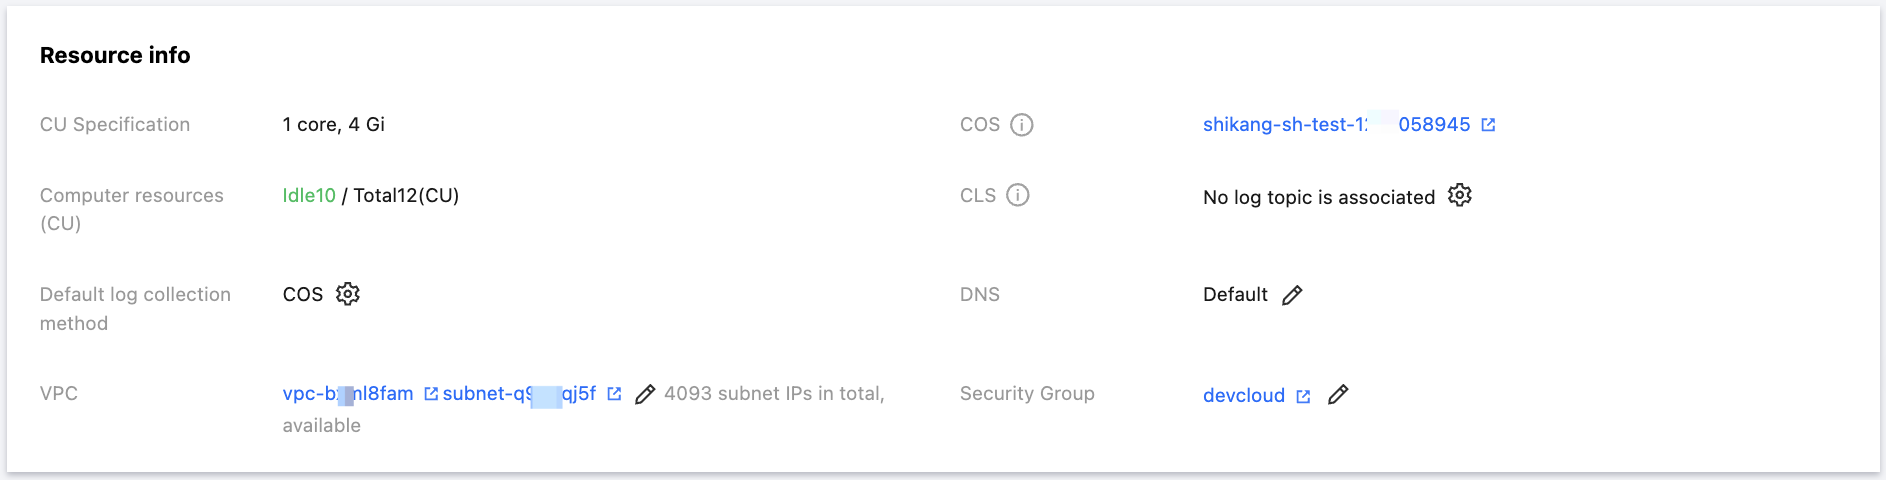Open CLS log topic settings gear
Screen dimensions: 1886x480
click(1460, 195)
